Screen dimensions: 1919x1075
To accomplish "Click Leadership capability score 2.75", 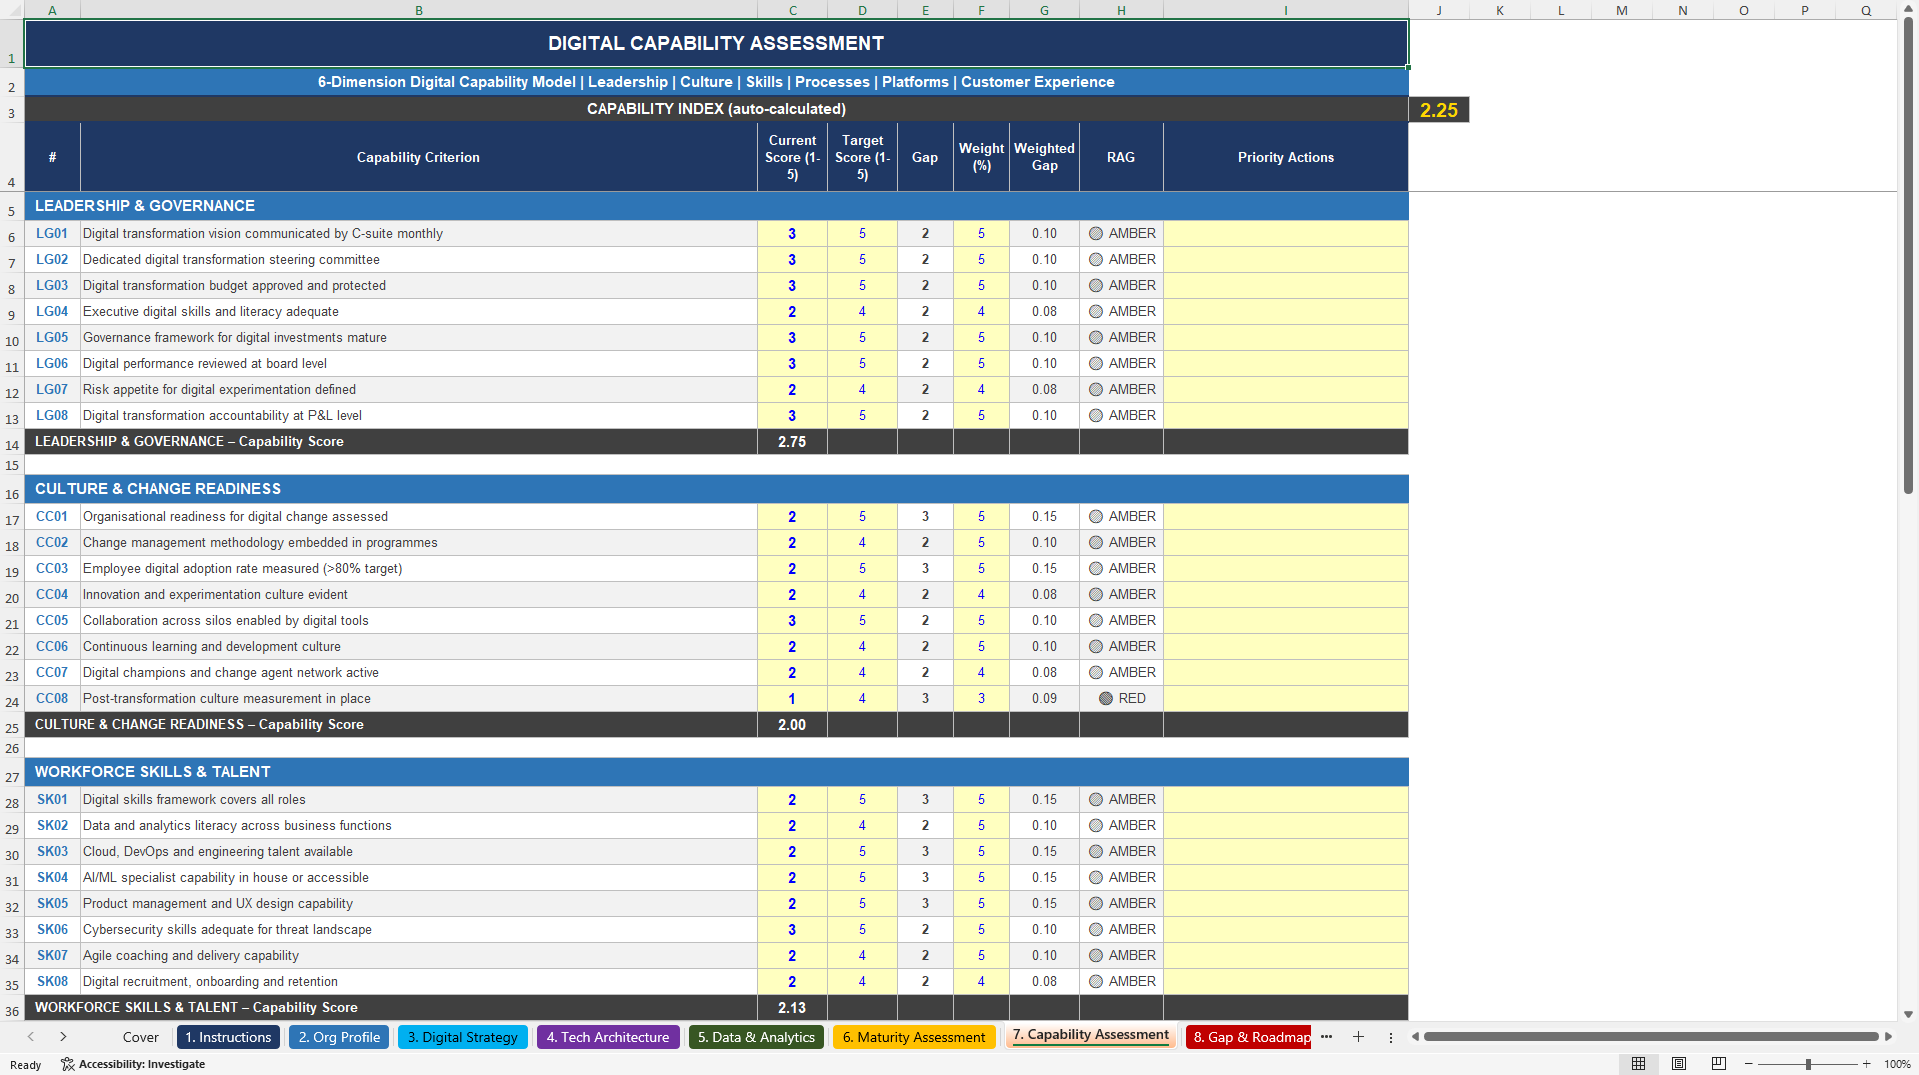I will pos(792,442).
